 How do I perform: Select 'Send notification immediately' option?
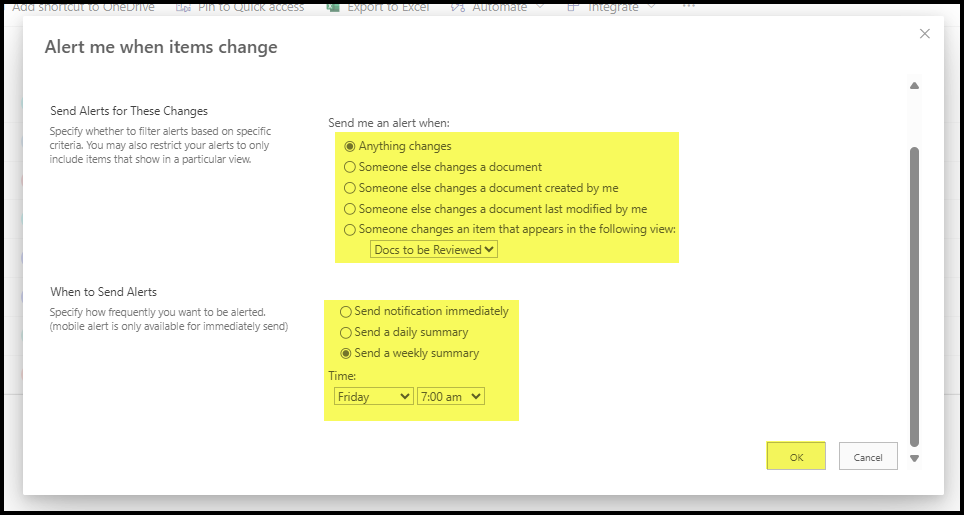346,311
